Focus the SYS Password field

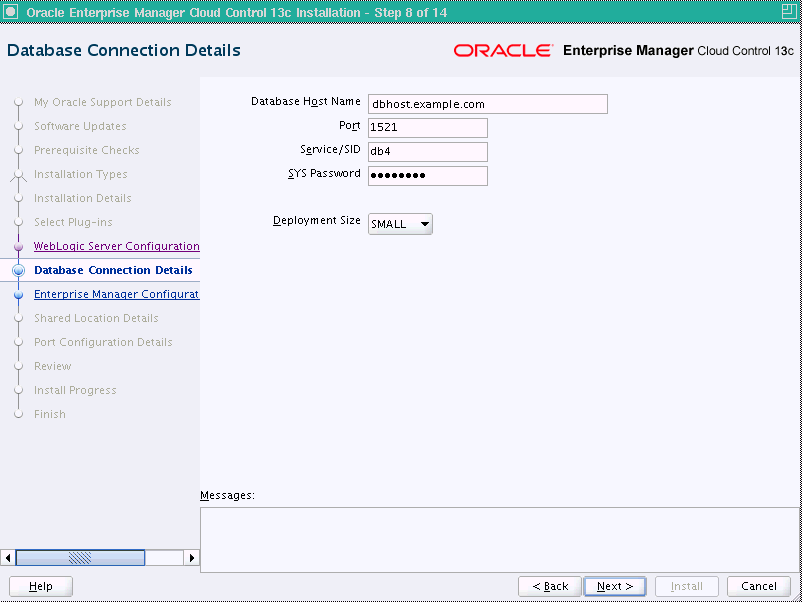click(x=428, y=175)
